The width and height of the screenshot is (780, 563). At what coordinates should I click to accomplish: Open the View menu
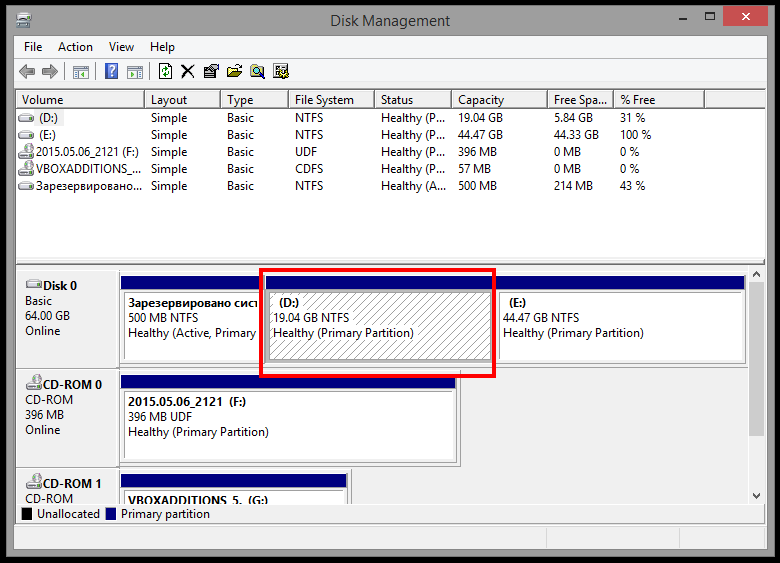tap(121, 47)
